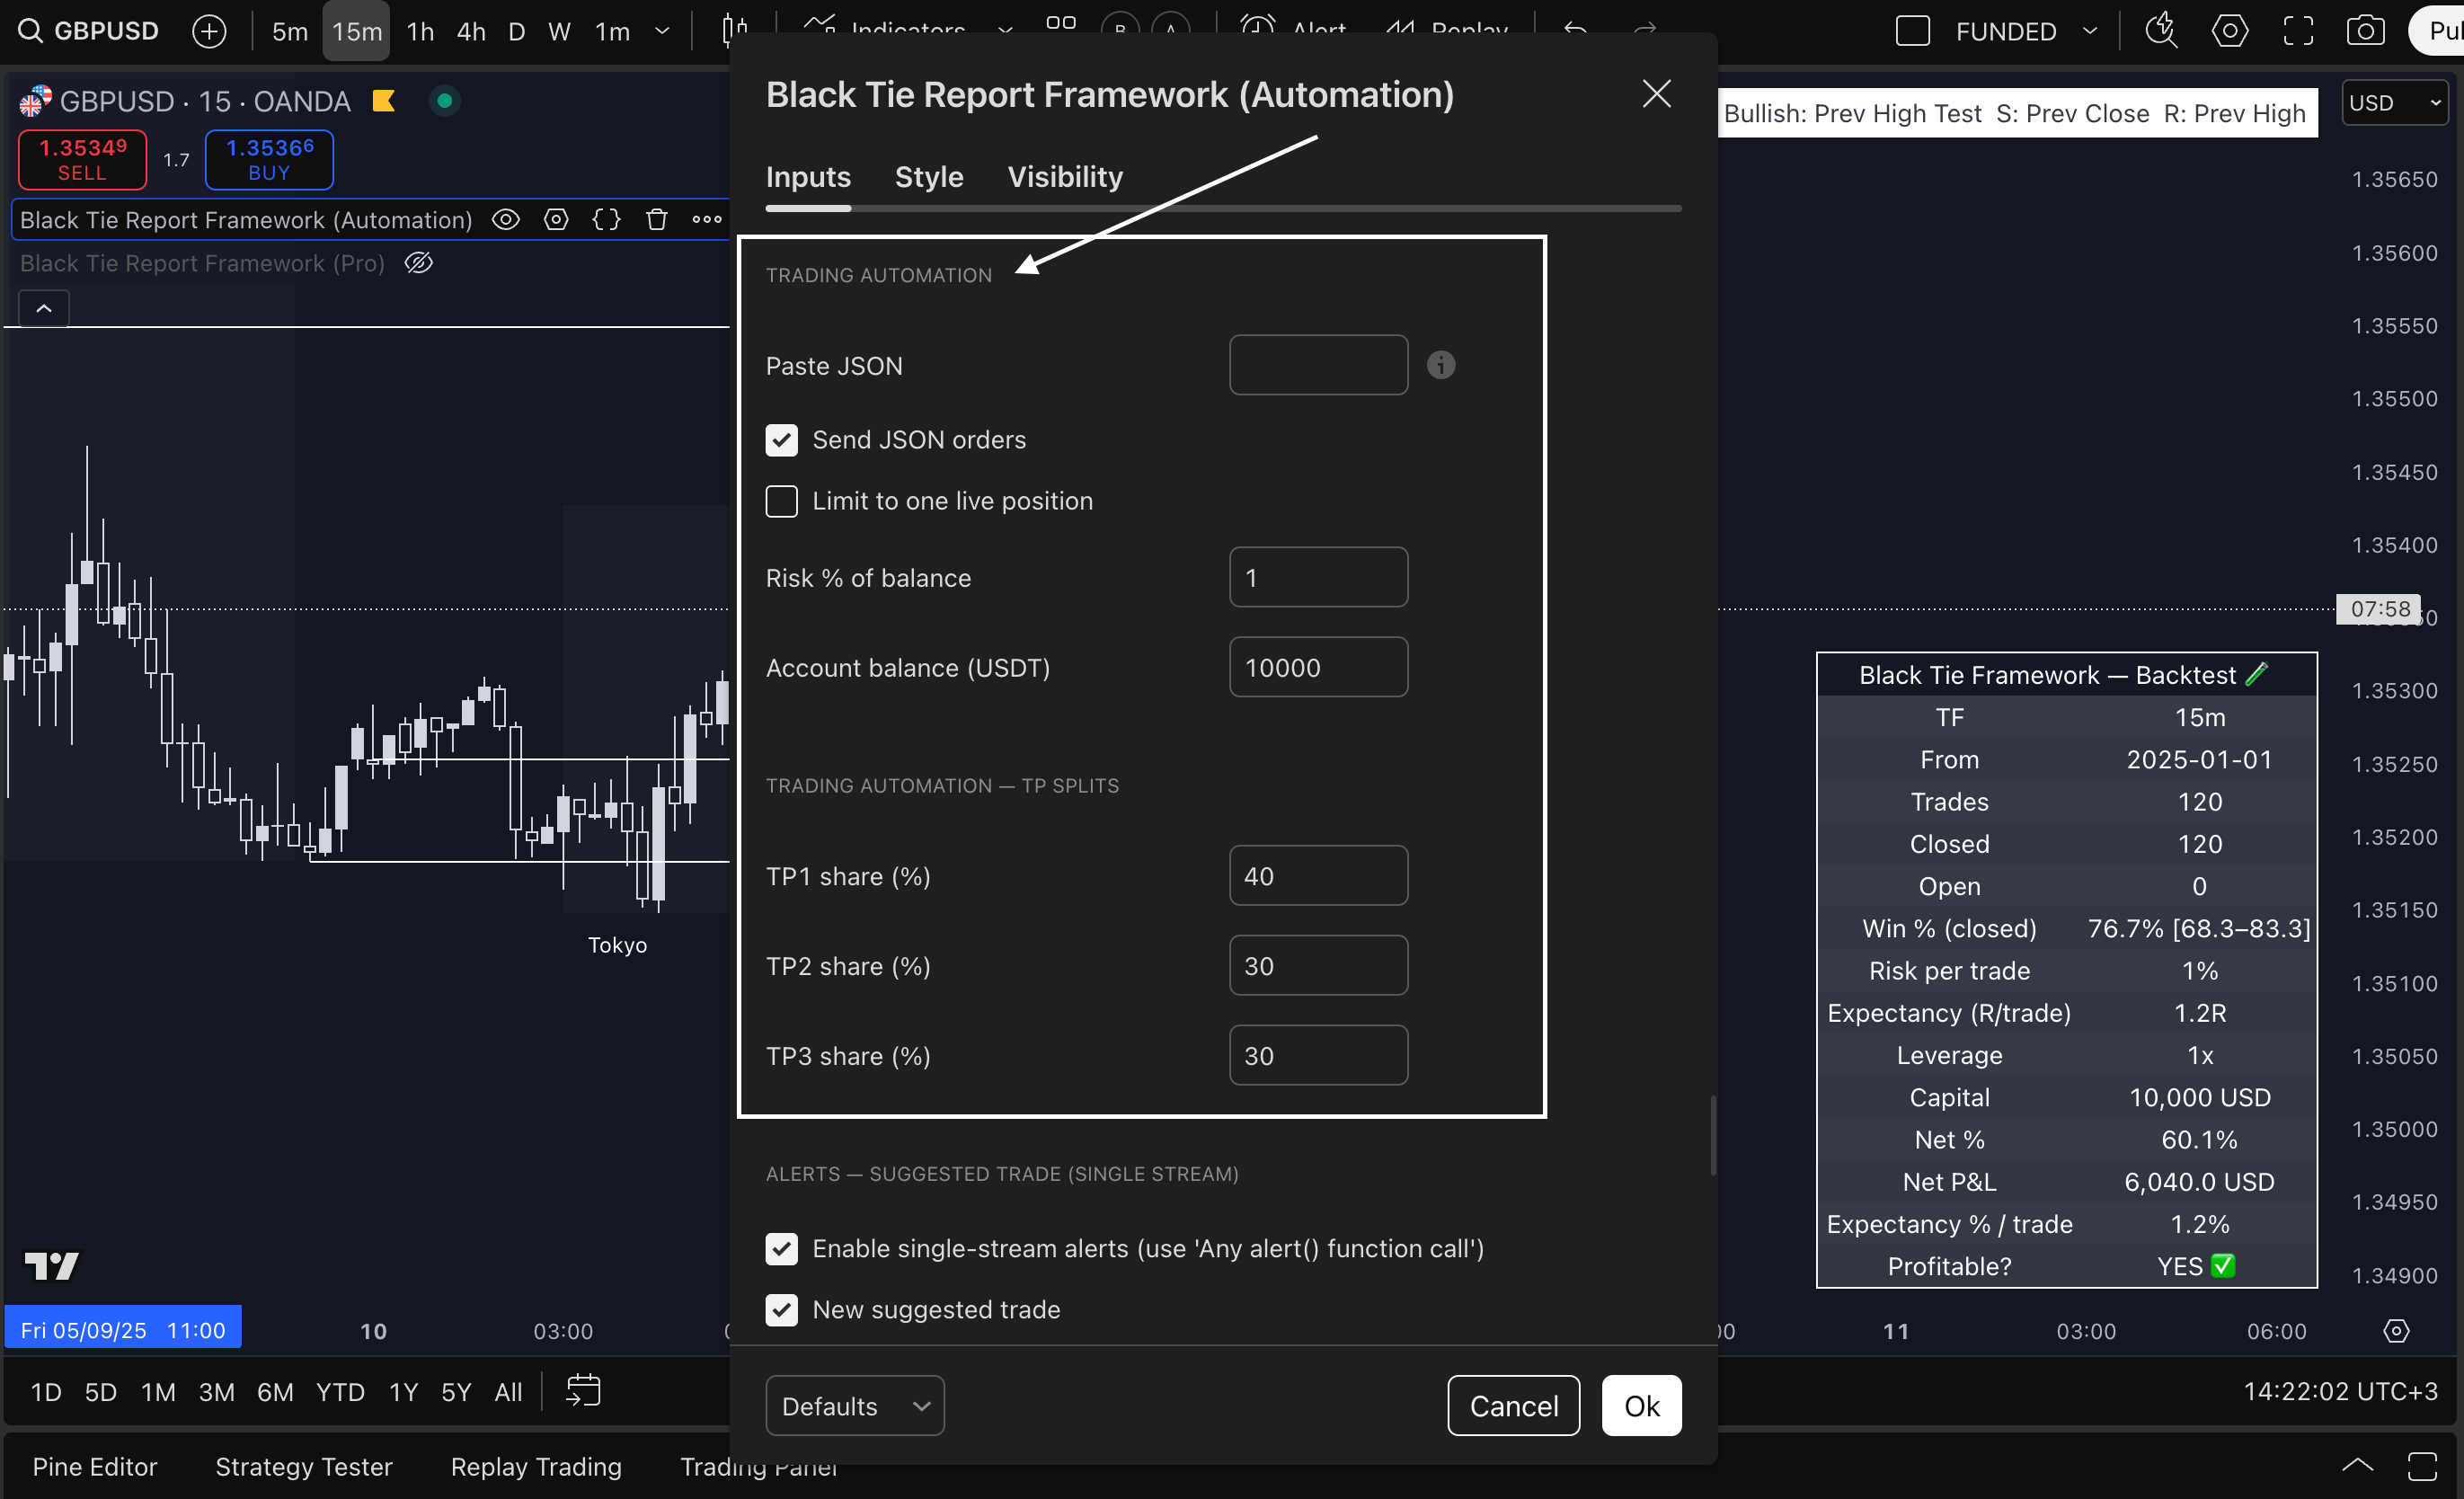Hide Black Tie Automation indicator eye
This screenshot has width=2464, height=1499.
click(506, 220)
